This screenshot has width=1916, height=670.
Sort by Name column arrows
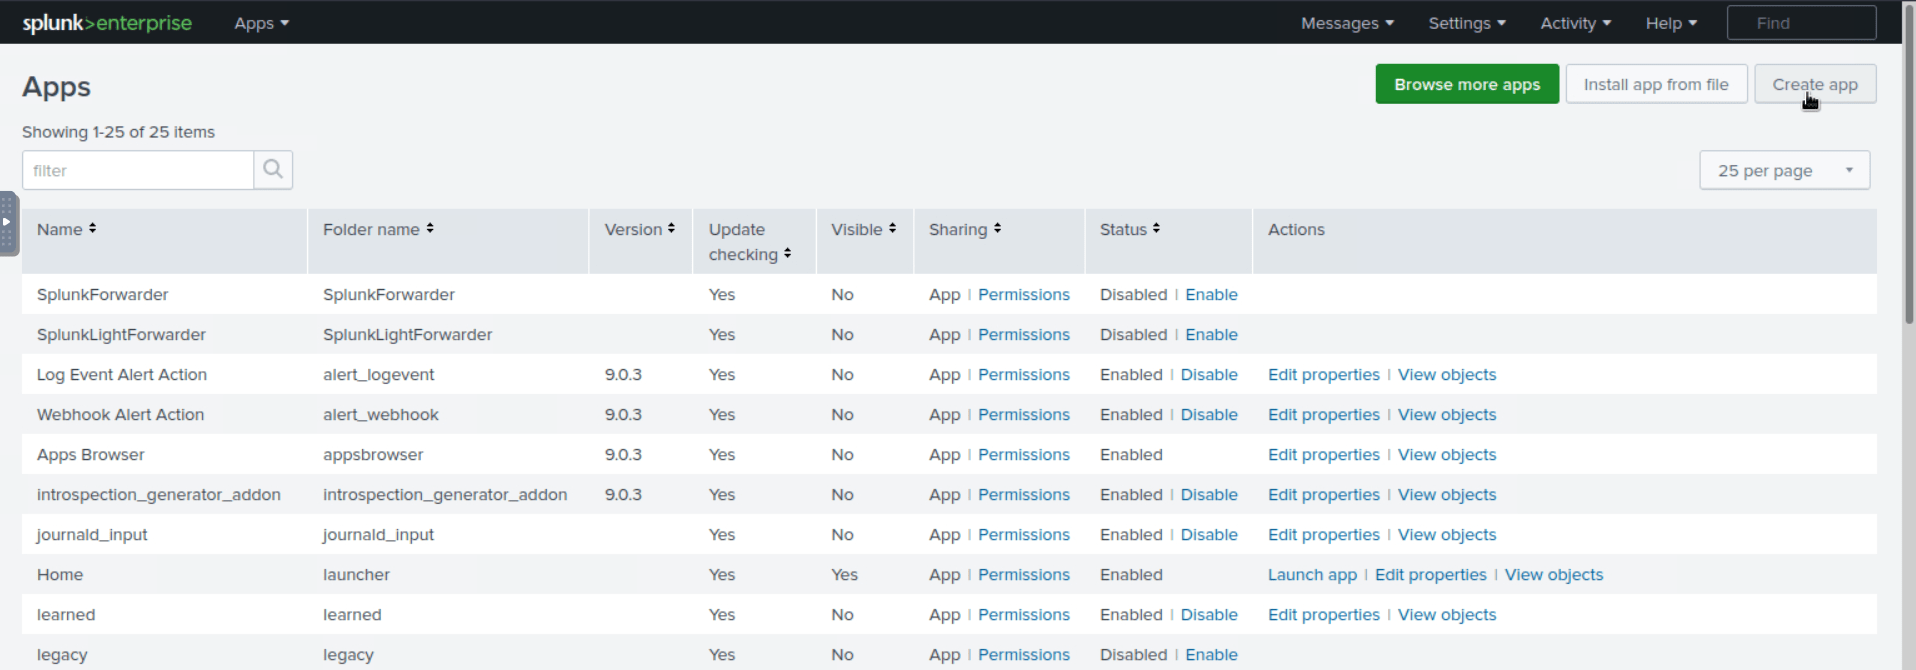(92, 229)
